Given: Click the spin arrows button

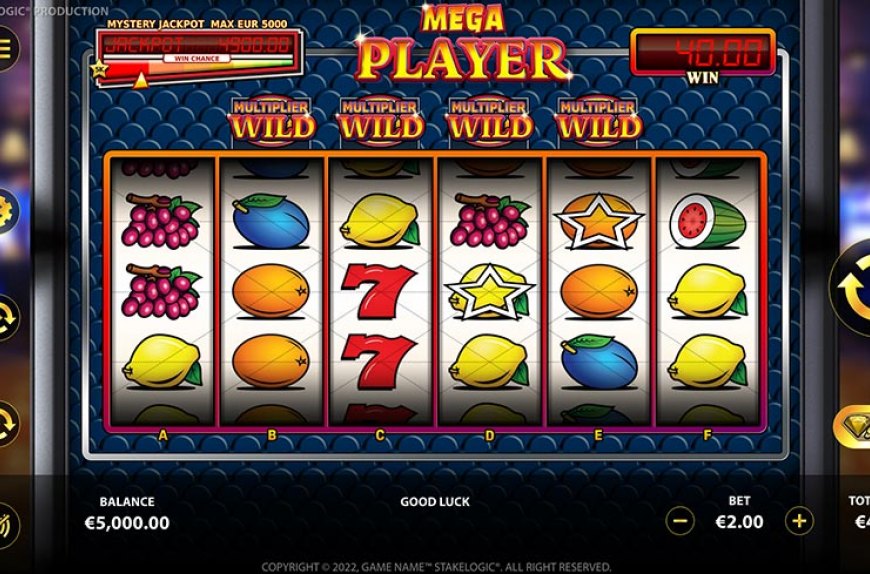Looking at the screenshot, I should click(x=852, y=287).
